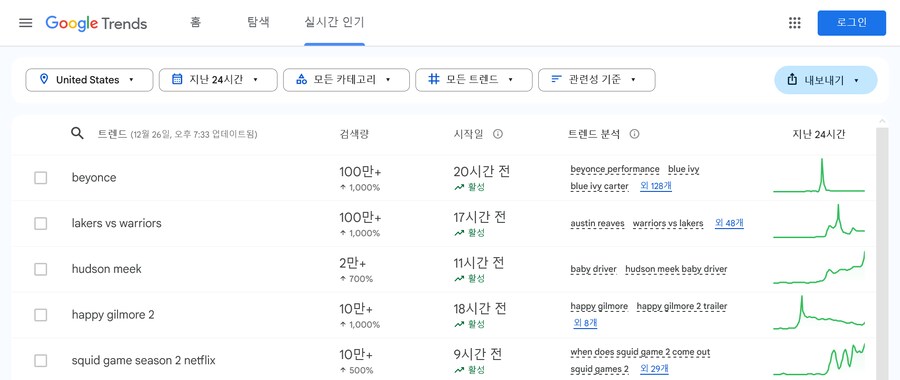
Task: Click squid game season 2 netflix trend name
Action: [x=143, y=360]
